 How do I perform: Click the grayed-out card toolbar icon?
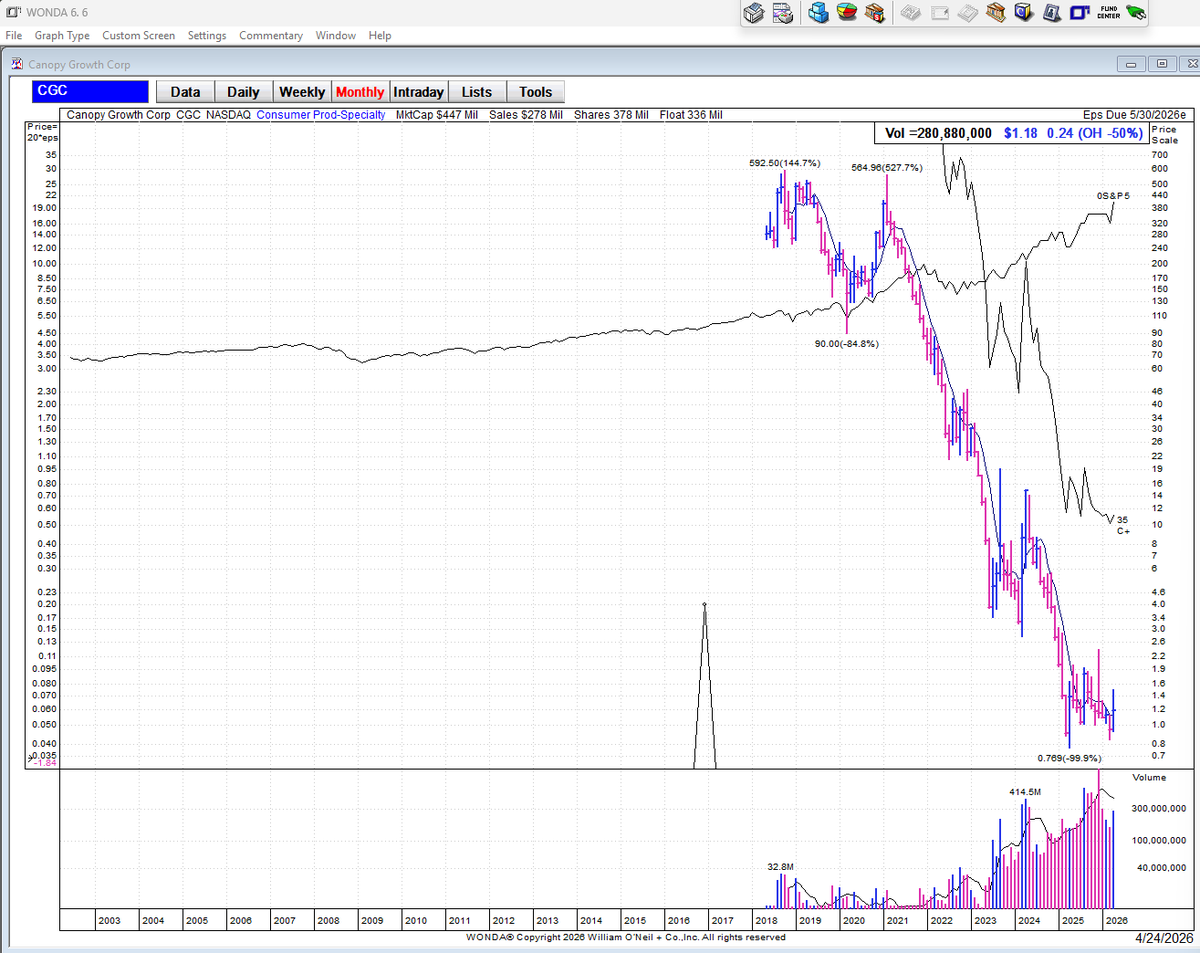click(x=939, y=13)
